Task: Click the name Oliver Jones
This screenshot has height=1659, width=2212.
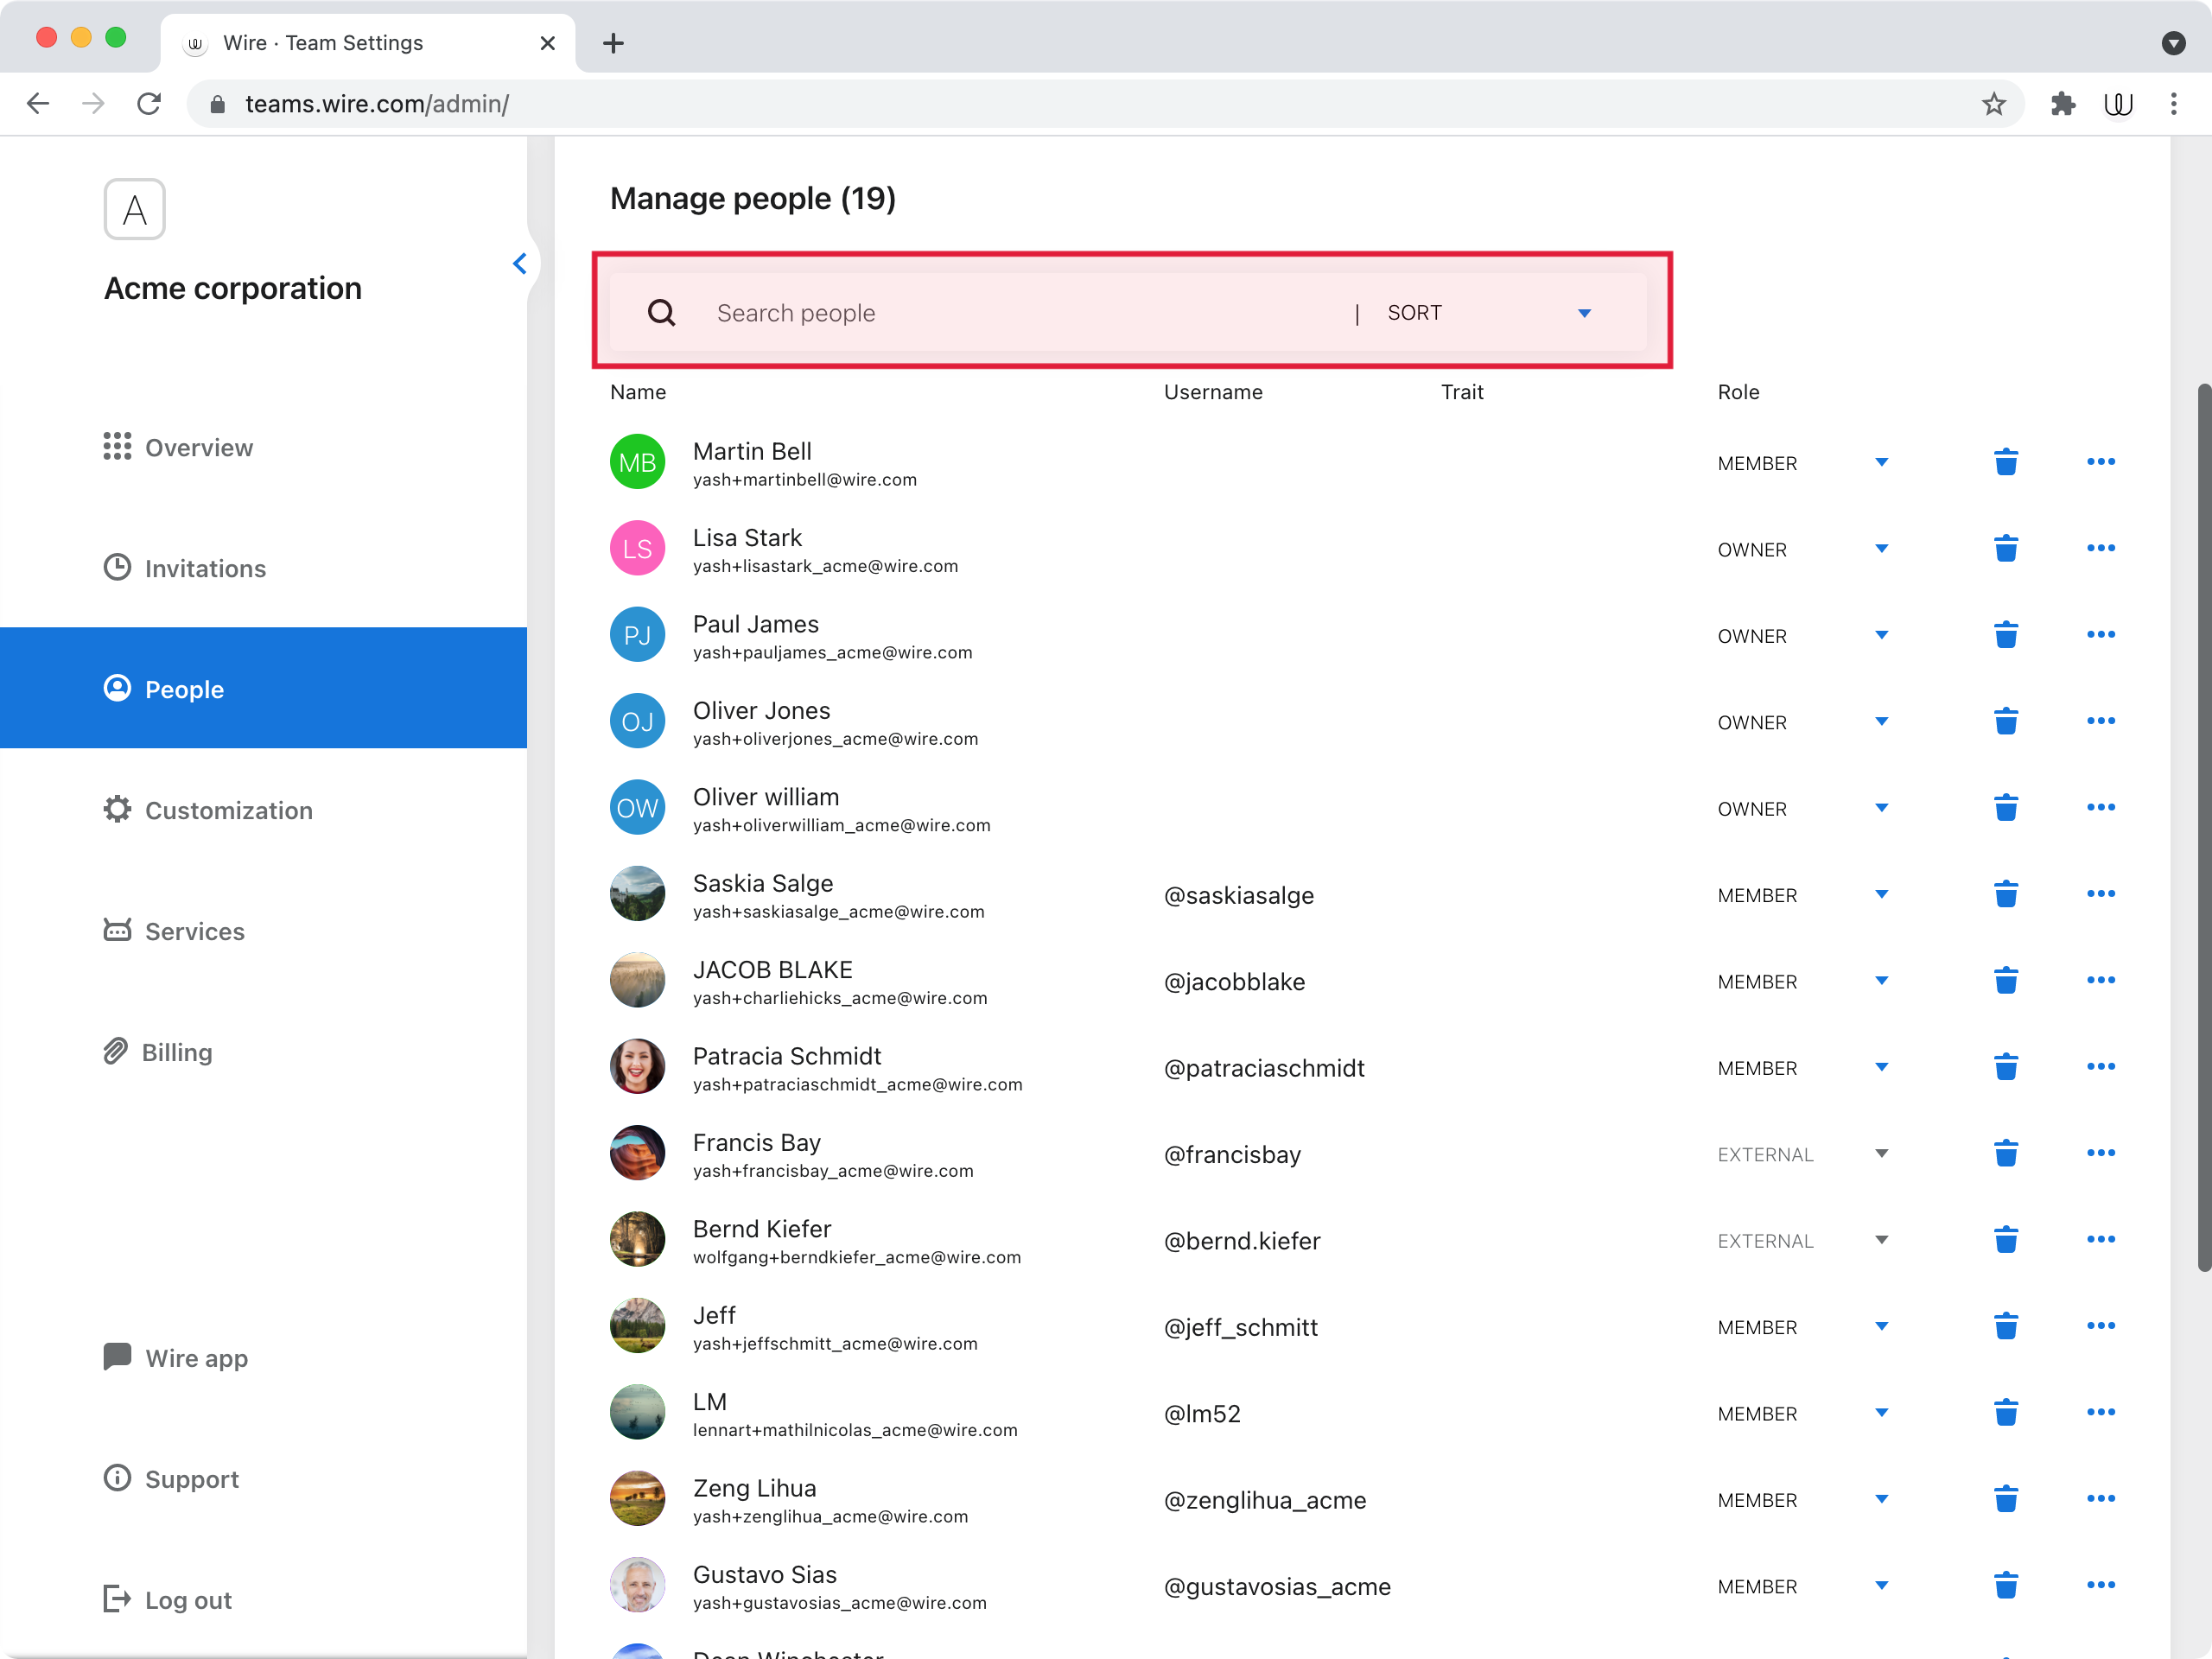Action: tap(761, 710)
